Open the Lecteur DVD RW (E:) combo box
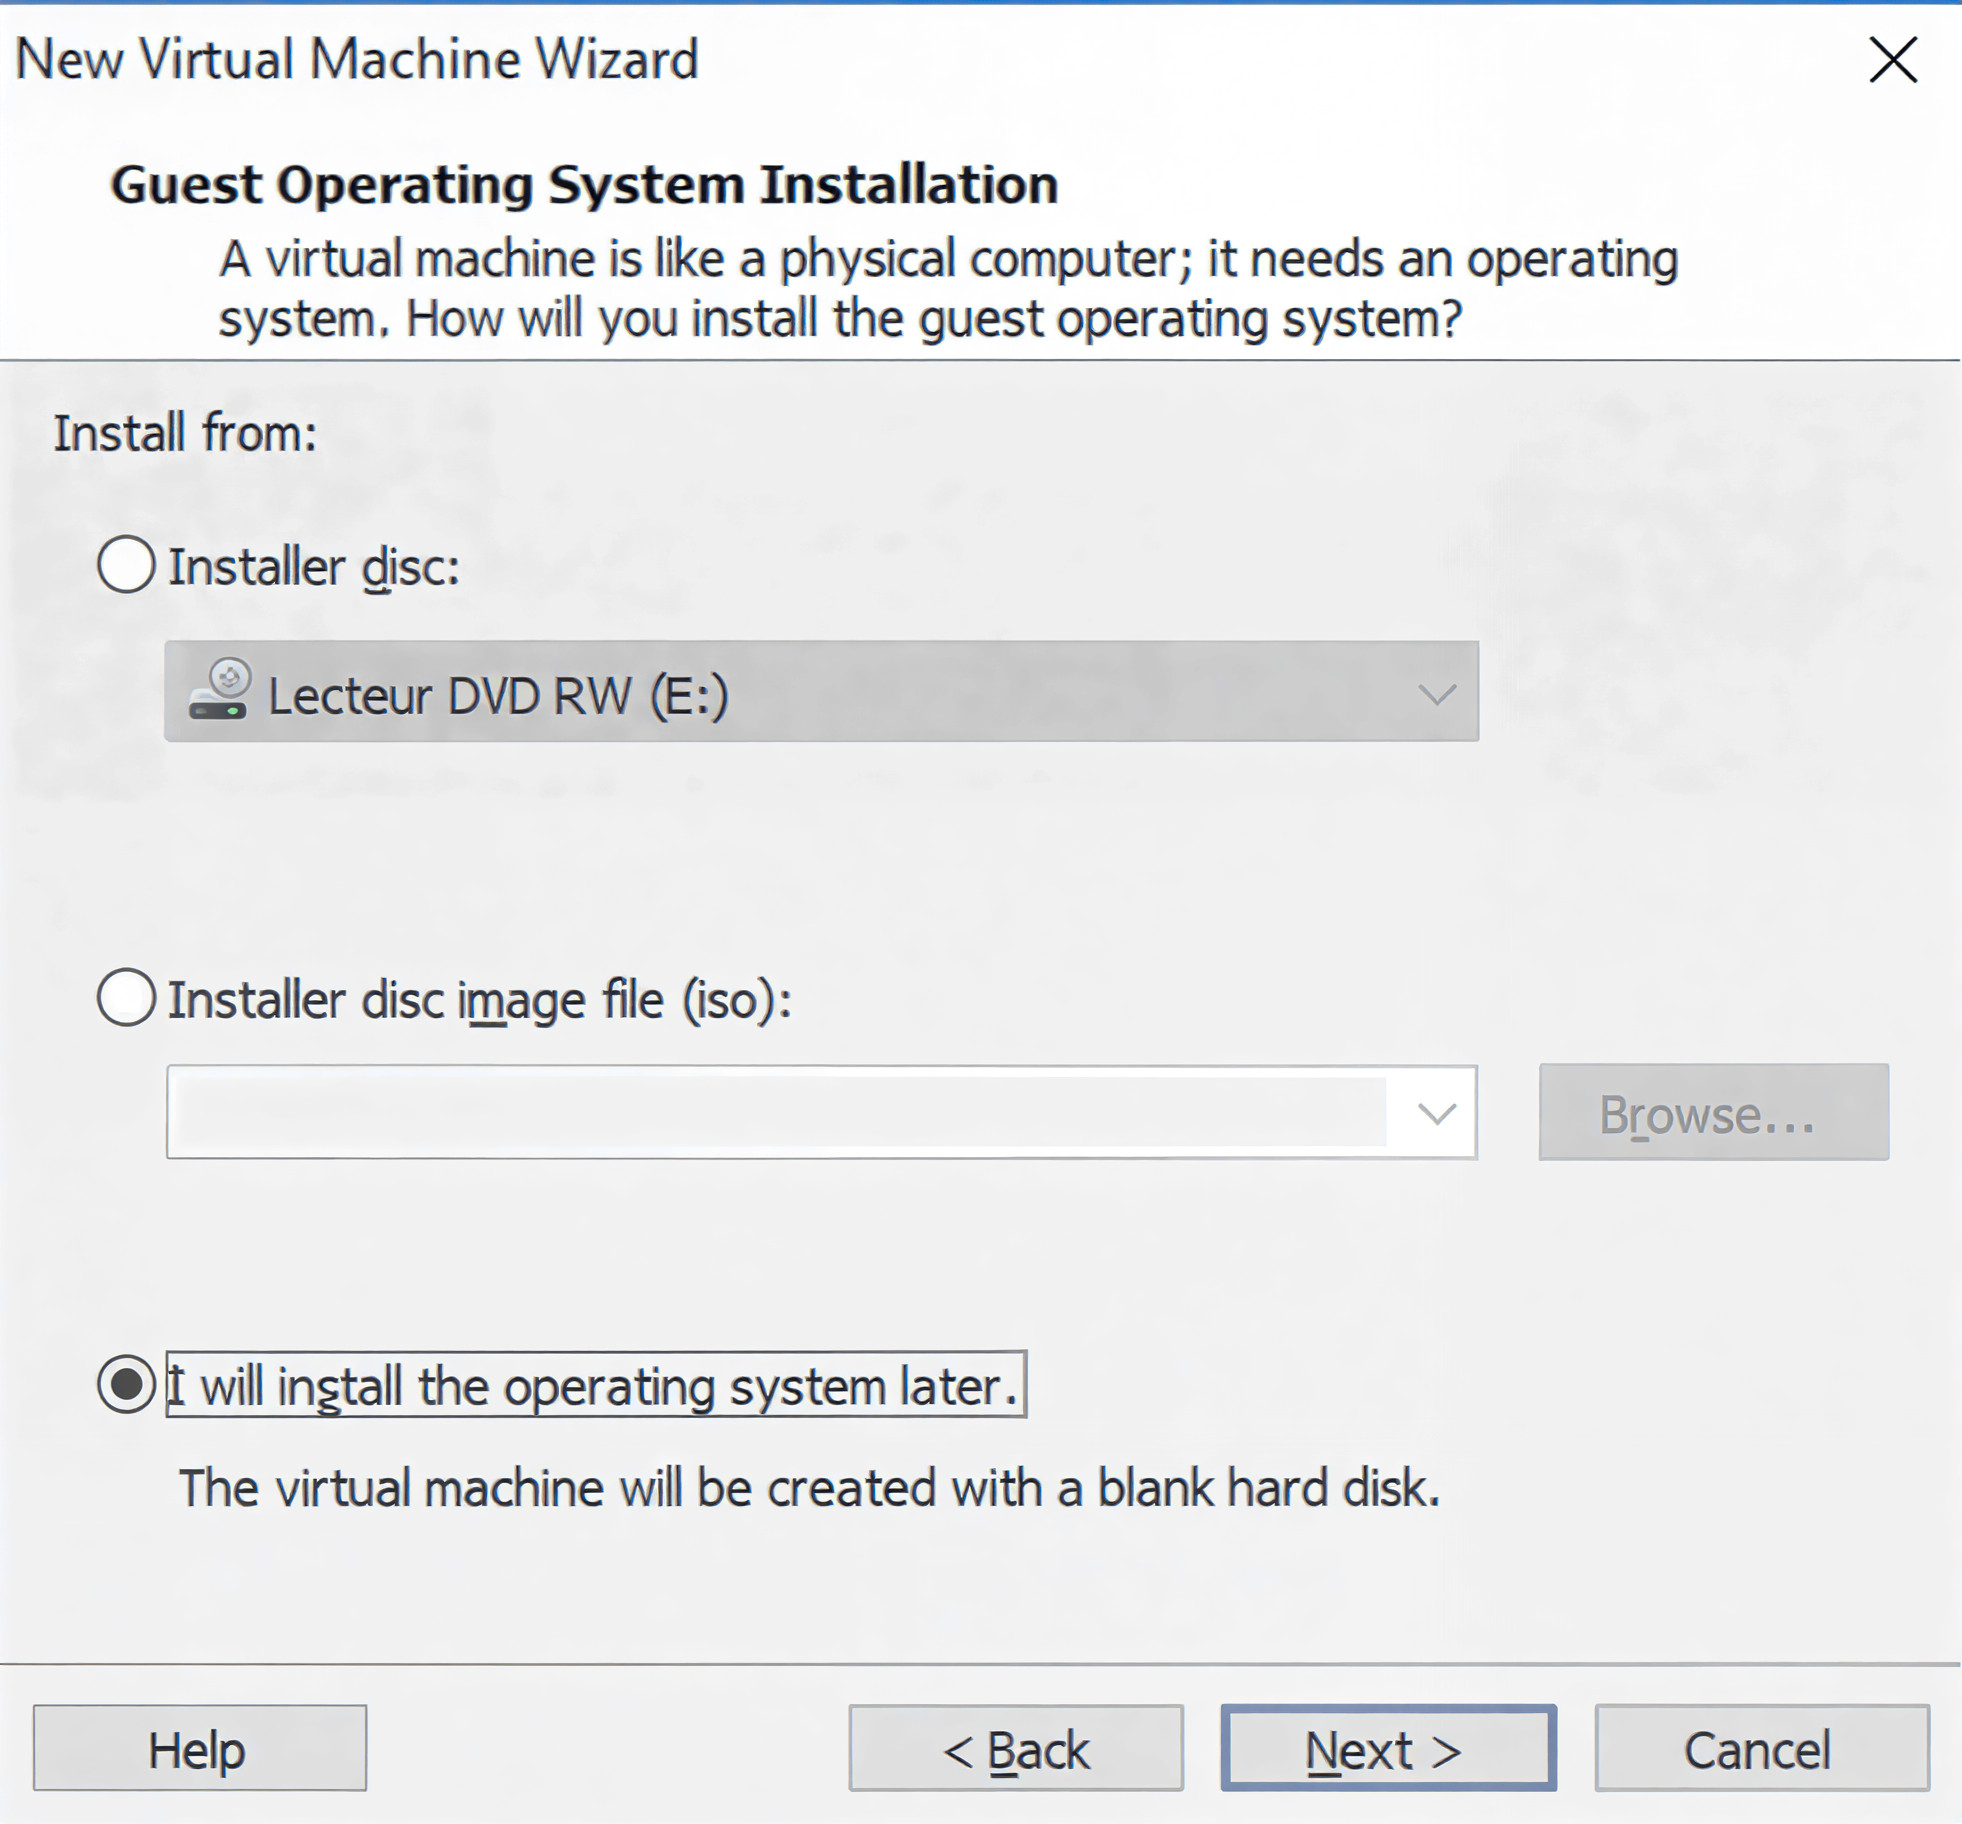1962x1824 pixels. coord(820,693)
